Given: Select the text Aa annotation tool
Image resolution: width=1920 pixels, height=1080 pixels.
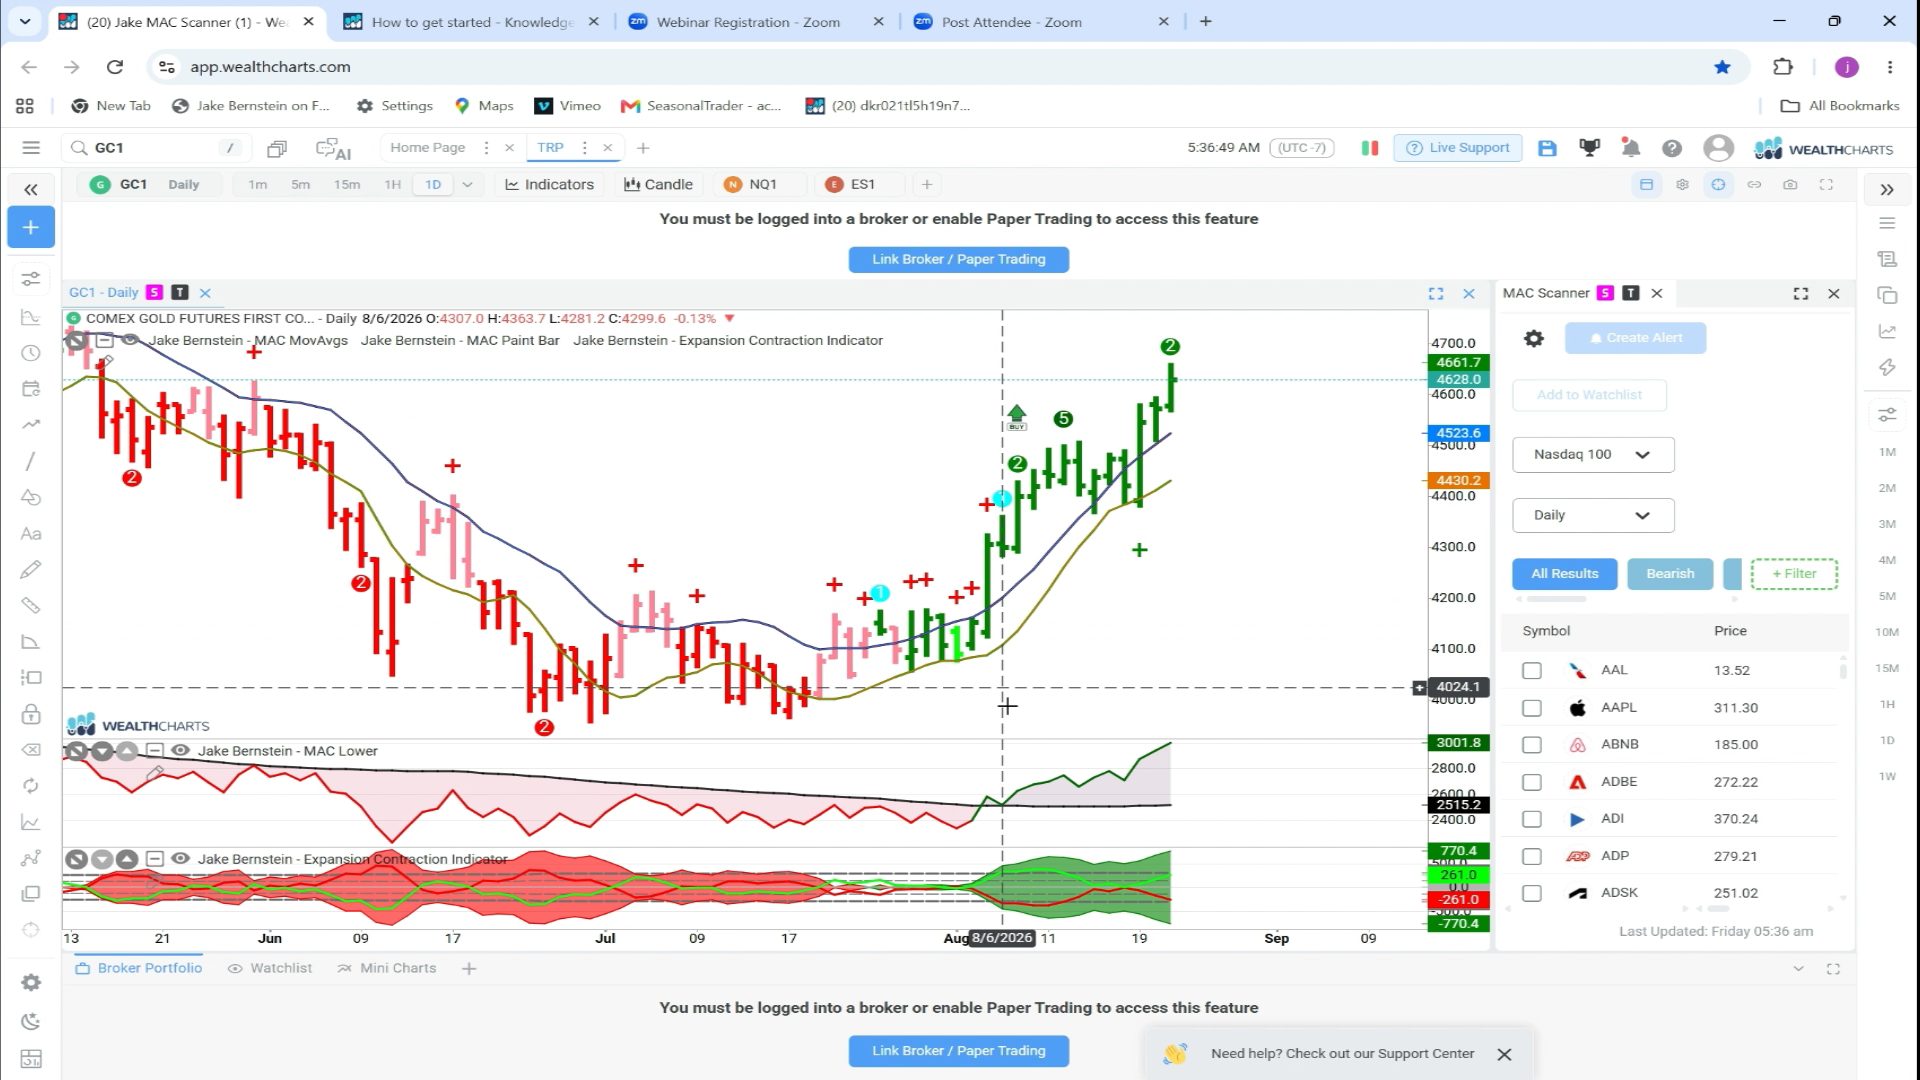Looking at the screenshot, I should click(x=31, y=533).
